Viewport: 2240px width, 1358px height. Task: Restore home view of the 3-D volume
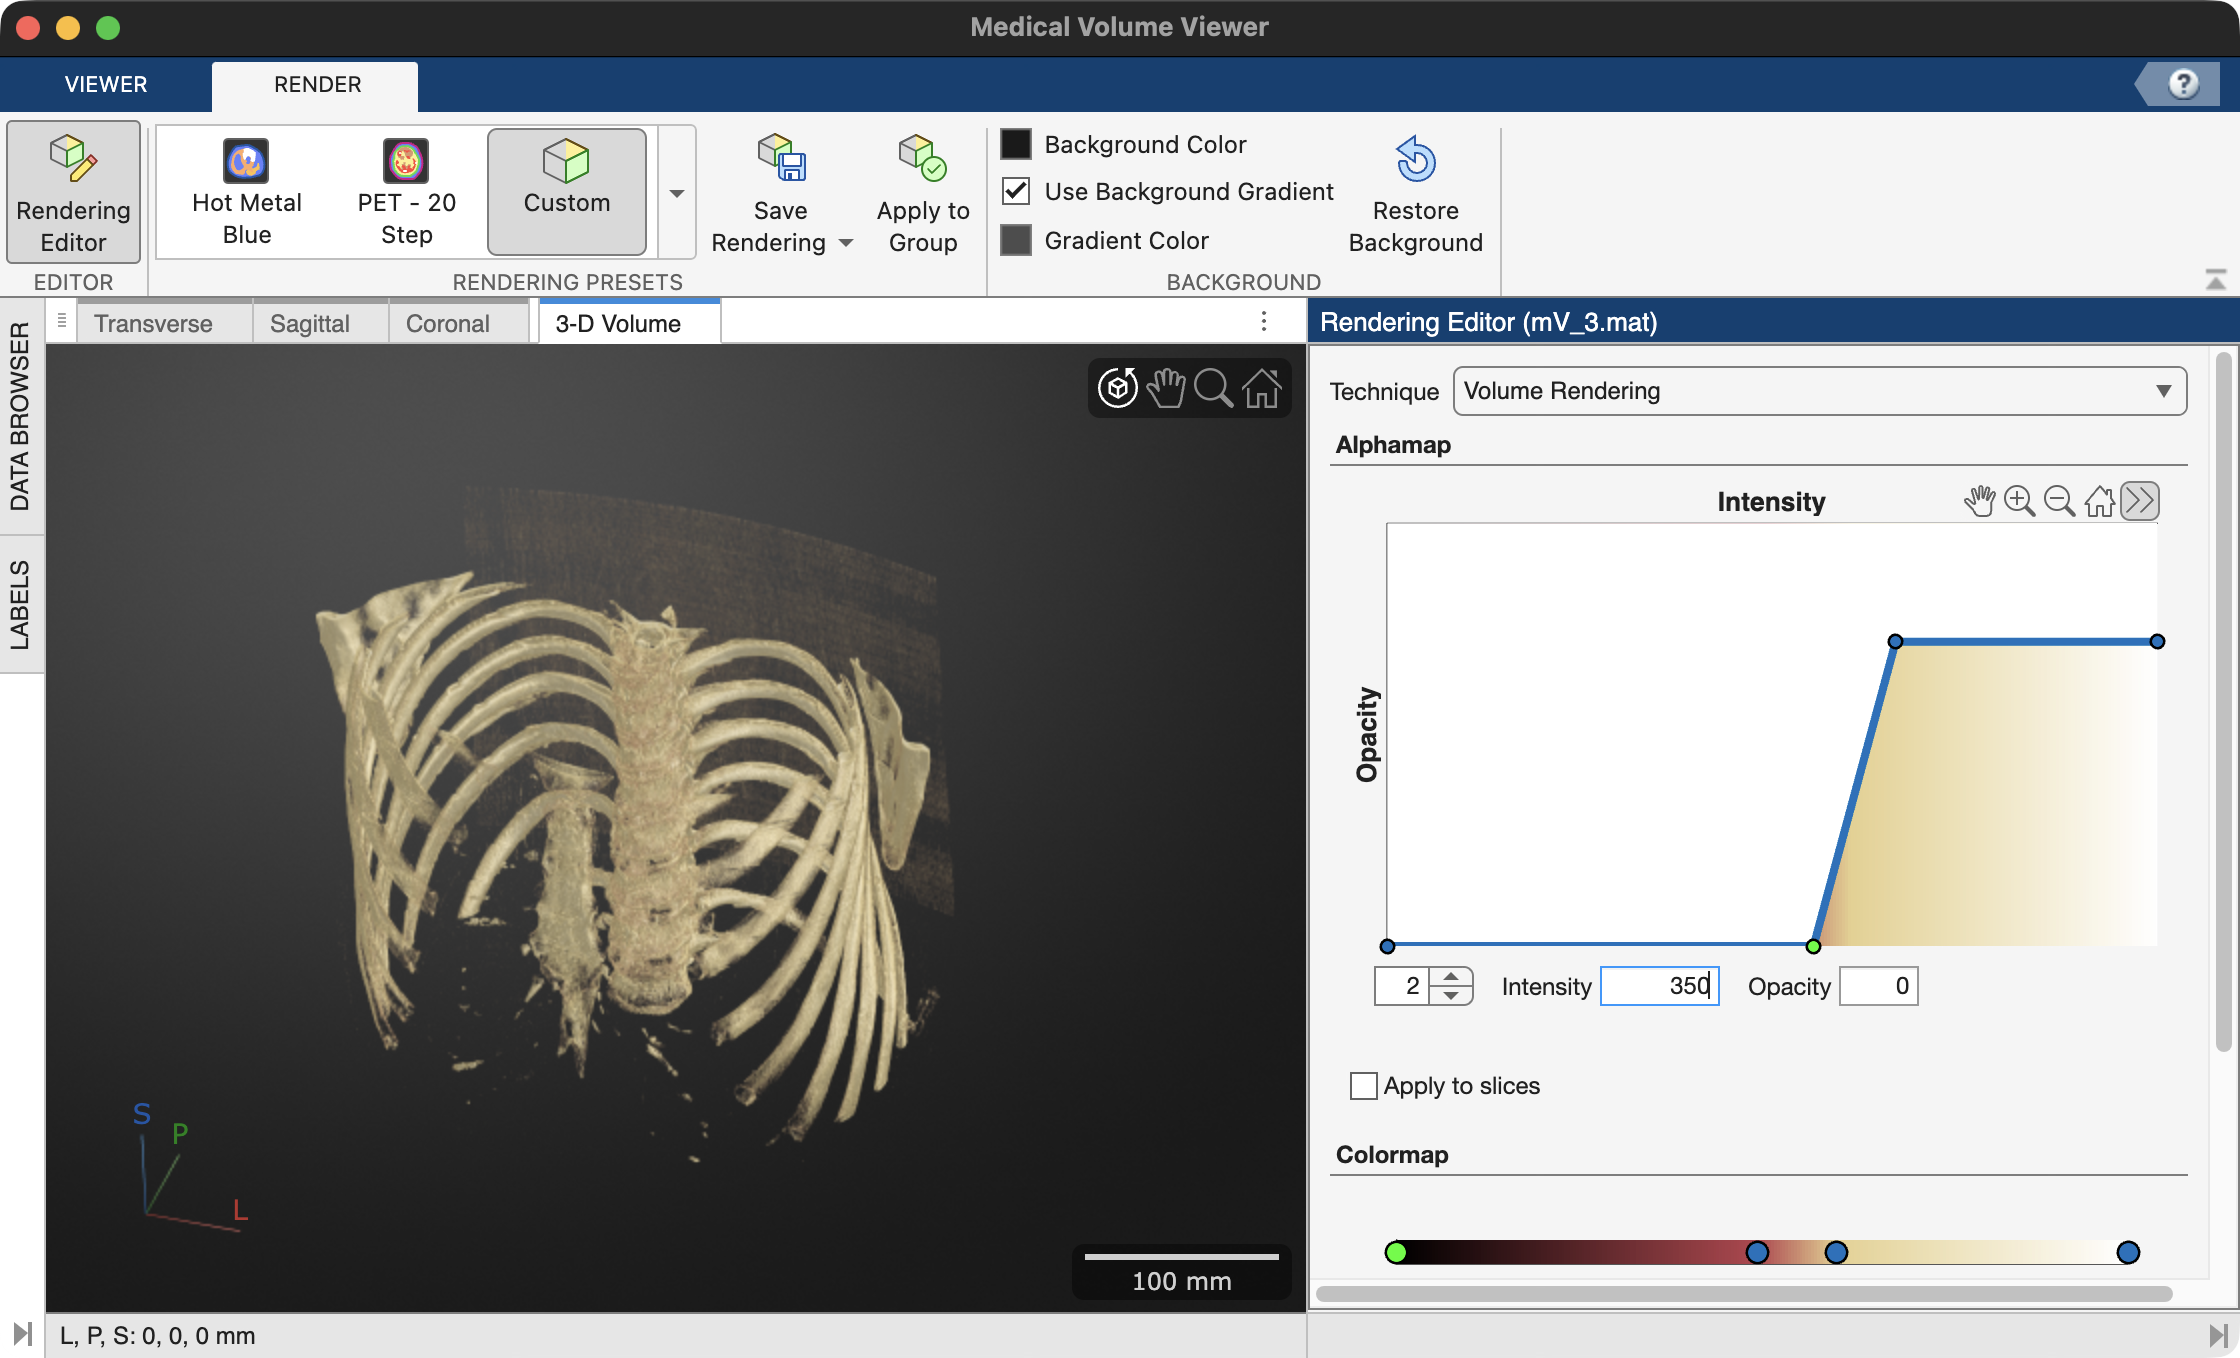click(x=1262, y=388)
